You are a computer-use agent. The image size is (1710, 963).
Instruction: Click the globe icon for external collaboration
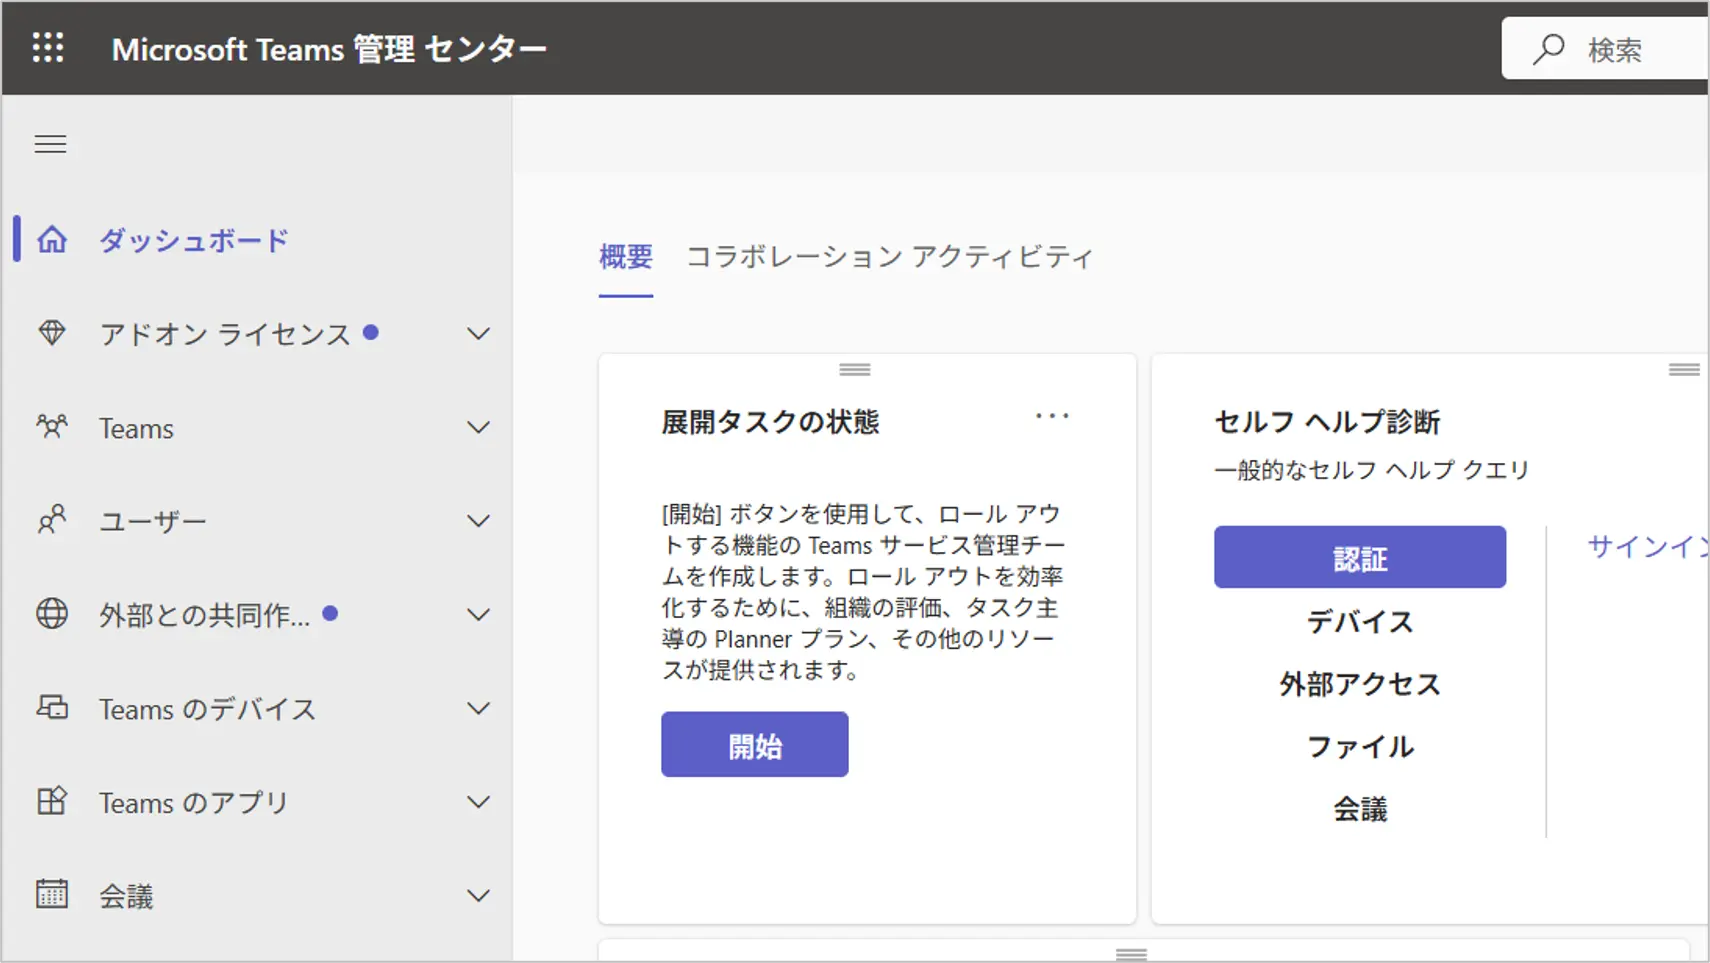click(x=52, y=614)
